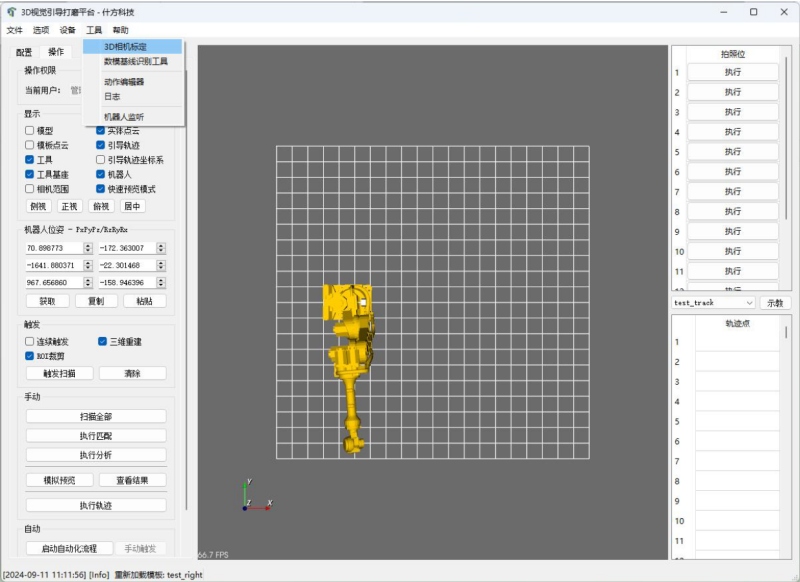800x582 pixels.
Task: Click the 俯视 view button
Action: pyautogui.click(x=100, y=206)
